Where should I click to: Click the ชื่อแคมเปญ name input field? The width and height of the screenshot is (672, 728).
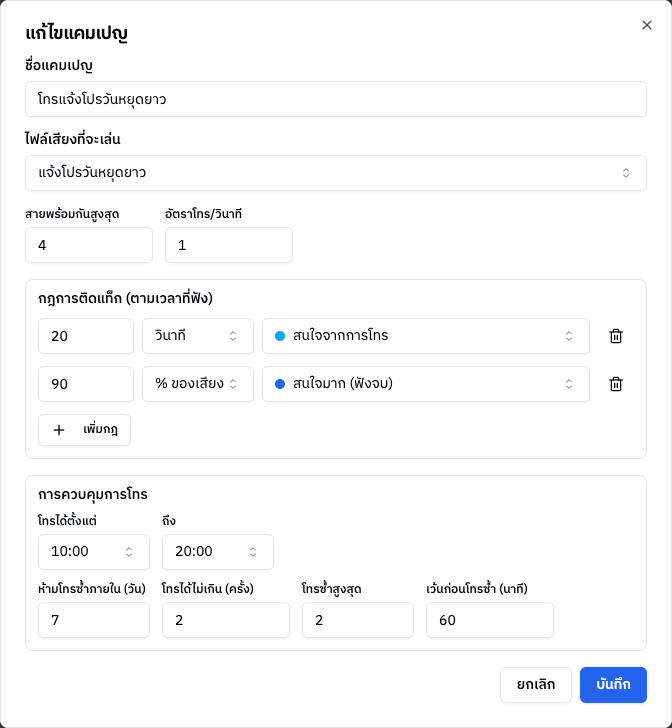pos(336,99)
